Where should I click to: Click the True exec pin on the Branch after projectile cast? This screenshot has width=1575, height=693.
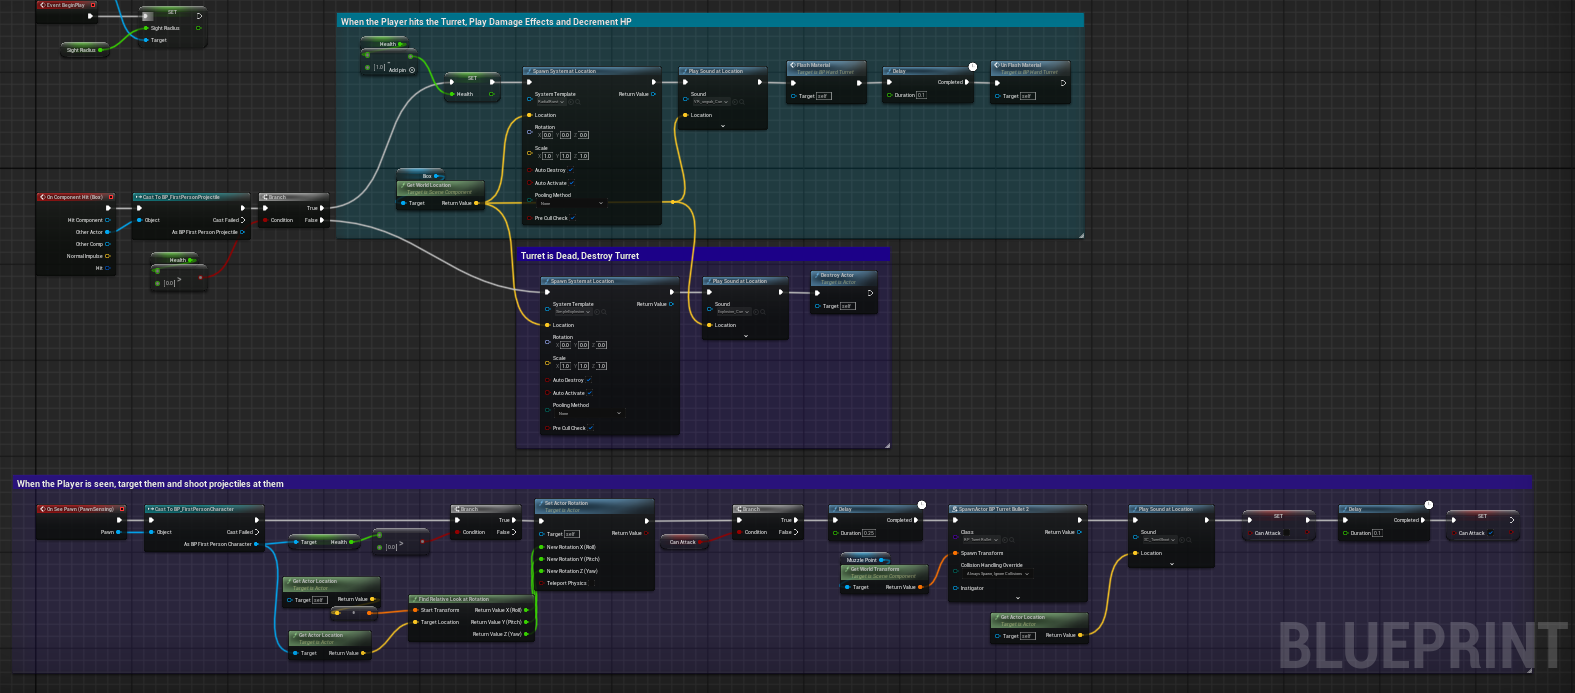(x=322, y=208)
